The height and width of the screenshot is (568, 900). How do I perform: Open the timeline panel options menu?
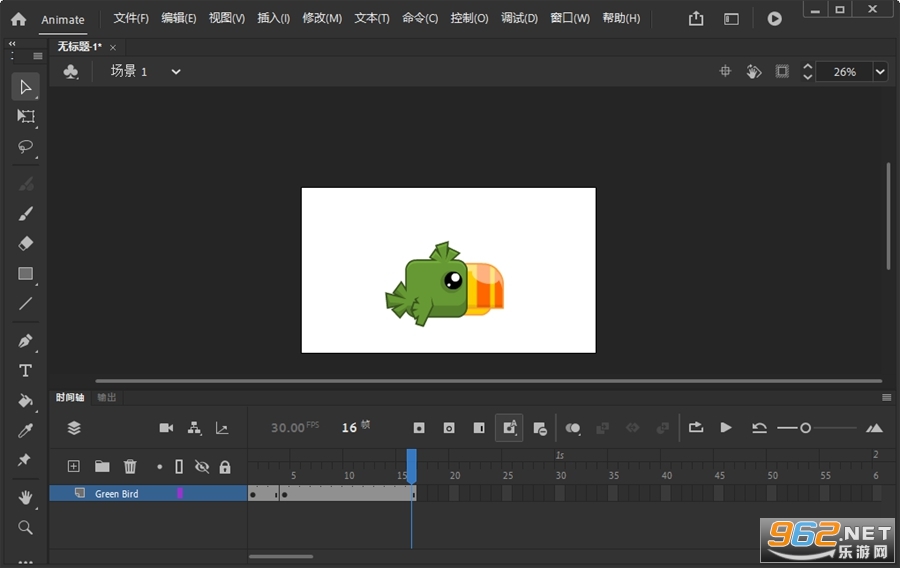click(886, 397)
